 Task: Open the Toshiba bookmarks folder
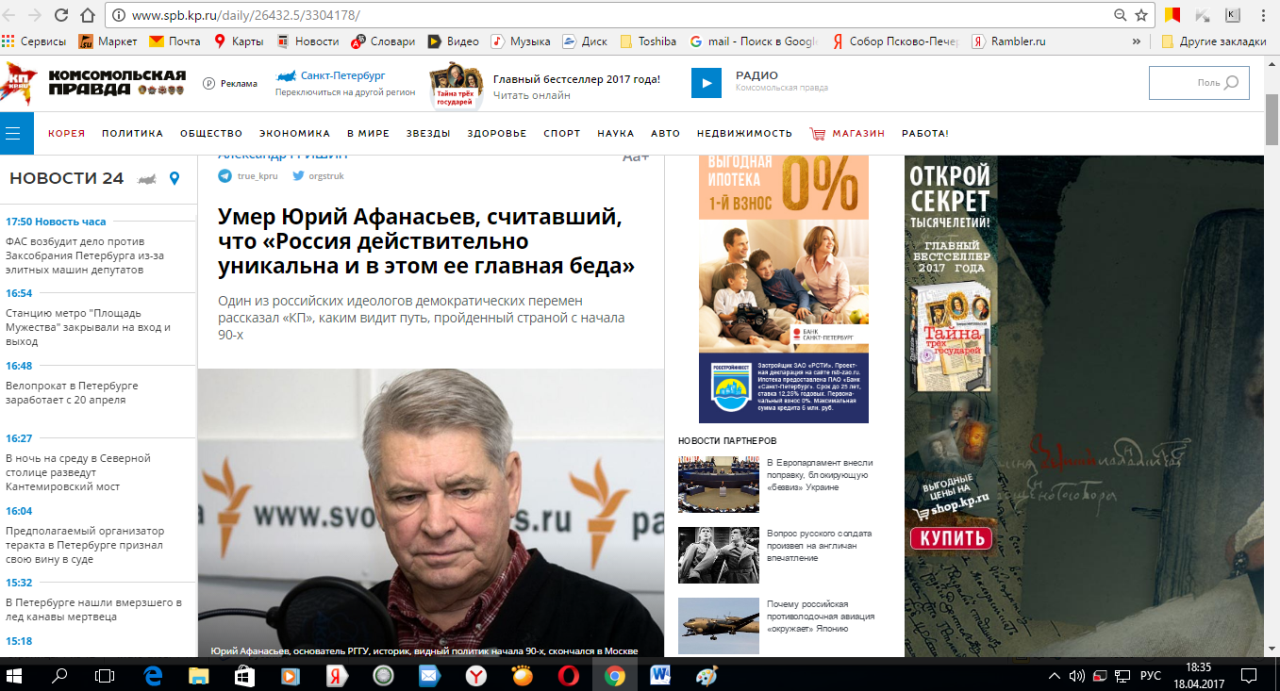[x=648, y=41]
